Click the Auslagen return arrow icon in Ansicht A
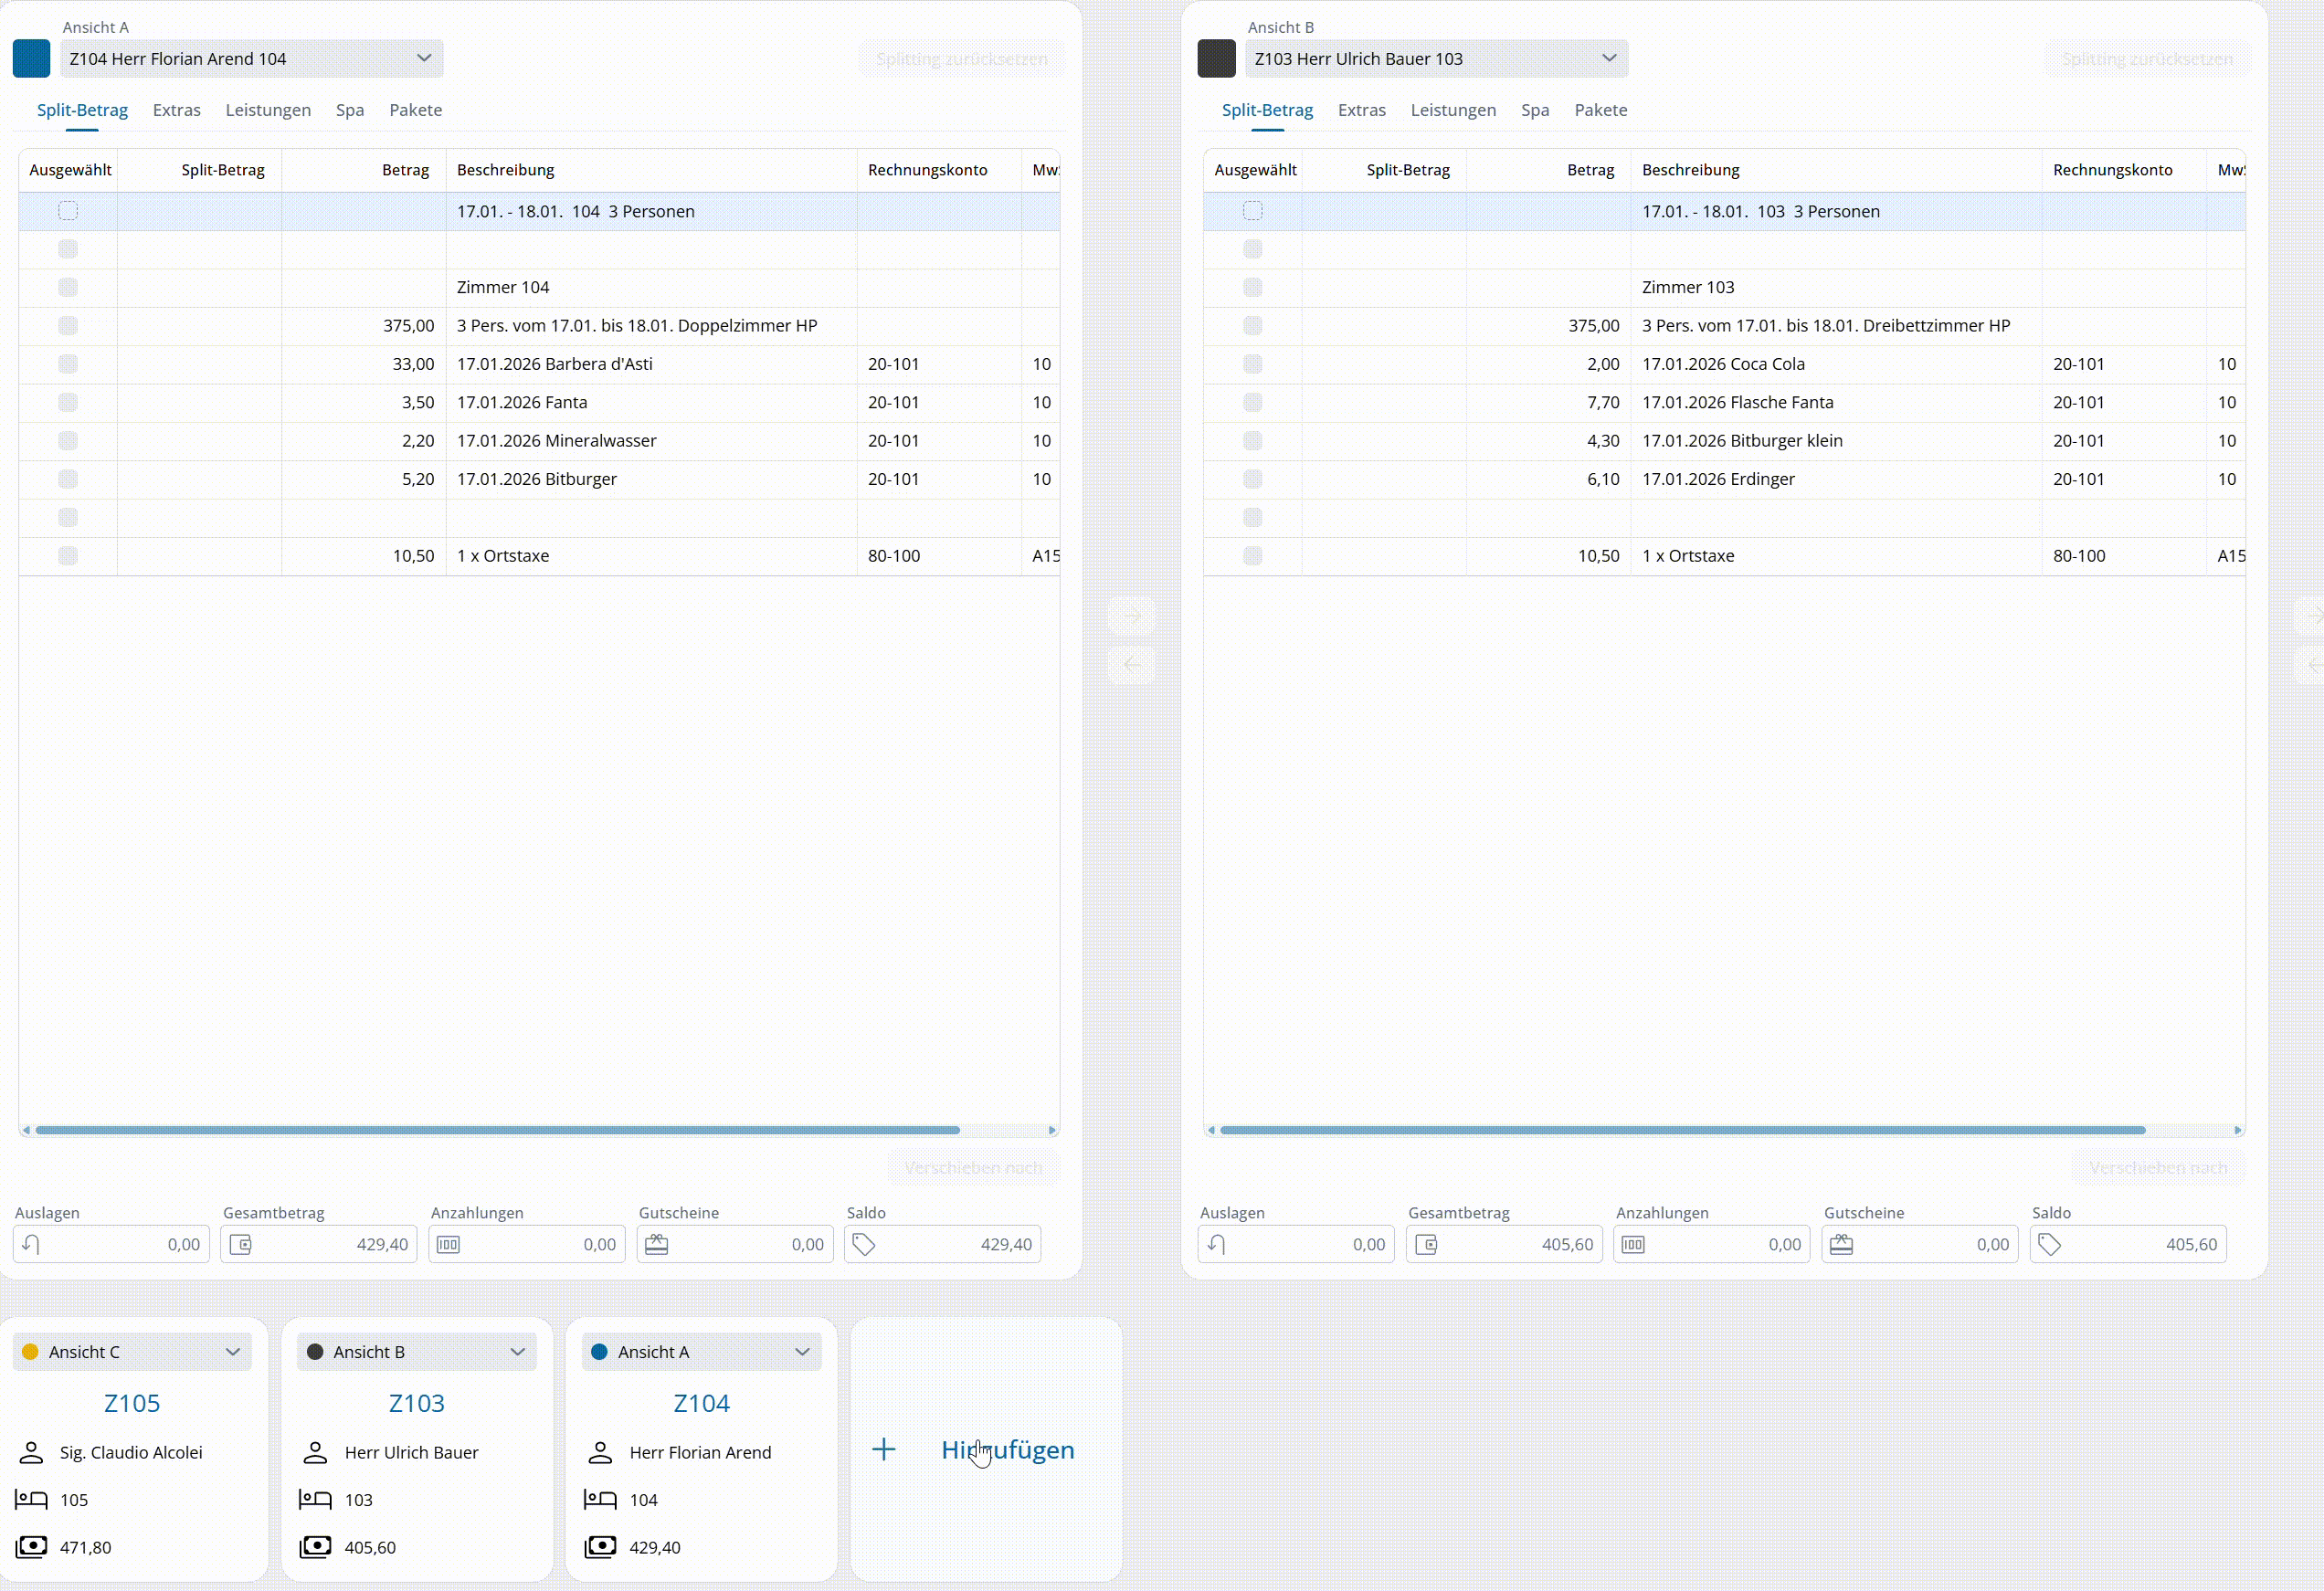Image resolution: width=2324 pixels, height=1591 pixels. [x=32, y=1244]
